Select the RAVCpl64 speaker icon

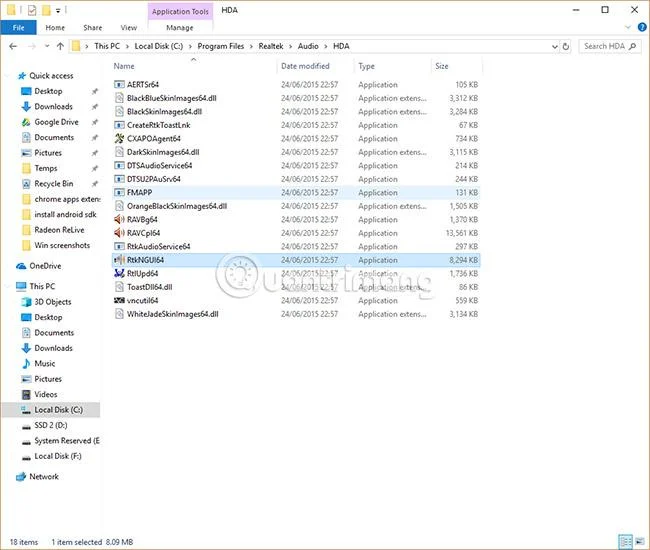pos(119,233)
